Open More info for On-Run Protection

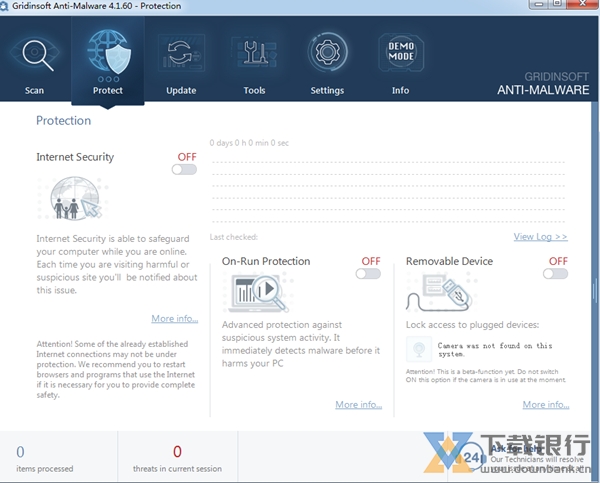[x=359, y=405]
